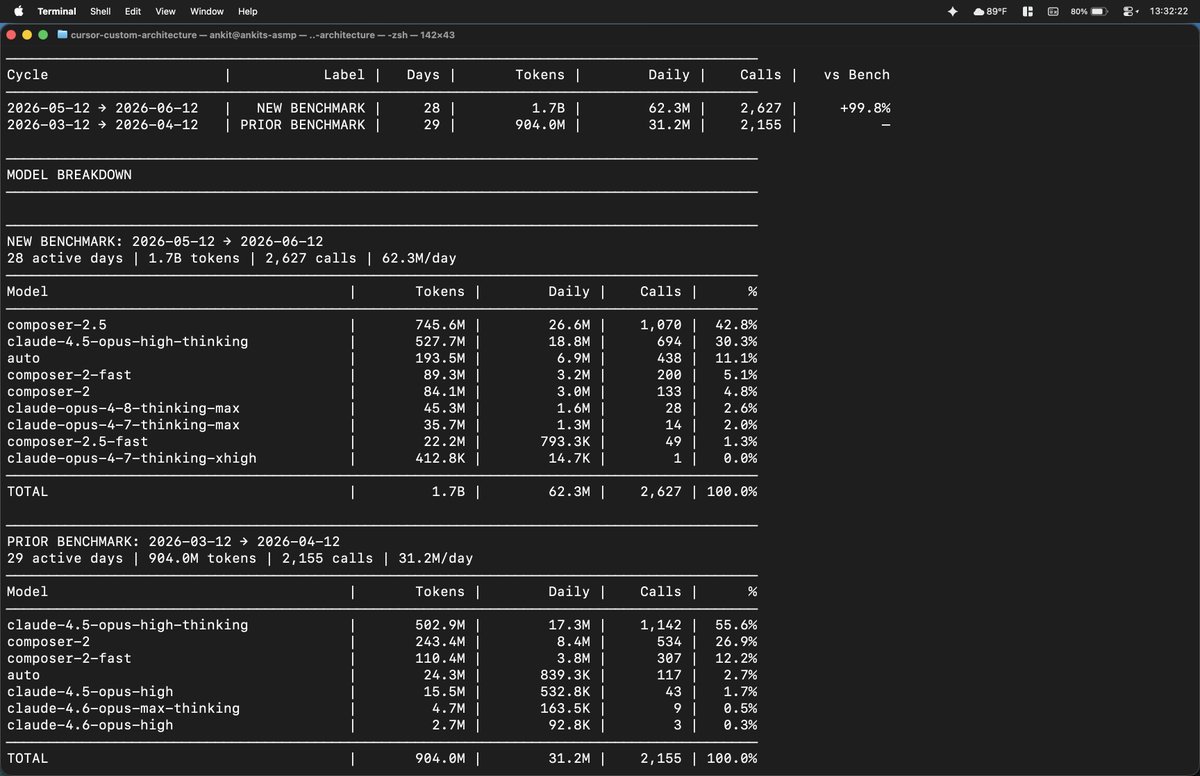This screenshot has height=776, width=1200.
Task: Click the 55.6% share value
Action: 736,625
